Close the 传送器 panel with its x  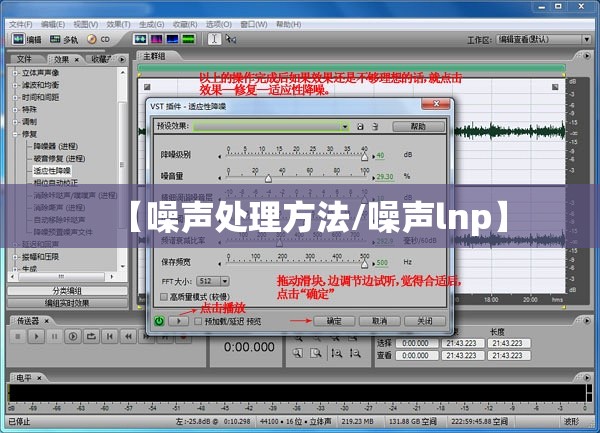[46, 321]
